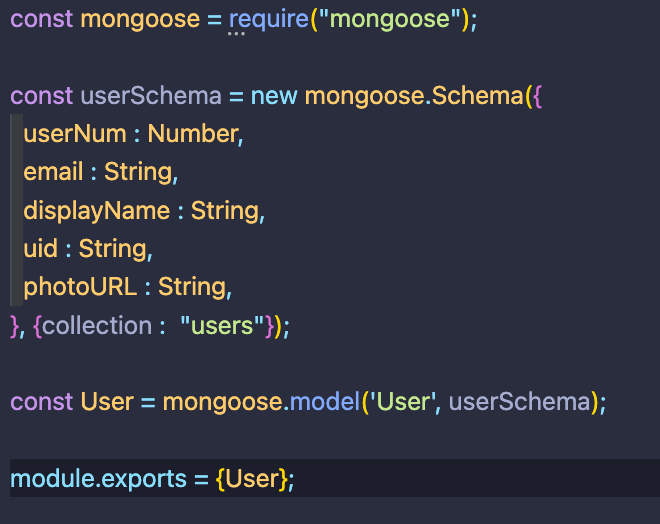The width and height of the screenshot is (660, 524).
Task: Click the displayName field name
Action: (x=96, y=211)
